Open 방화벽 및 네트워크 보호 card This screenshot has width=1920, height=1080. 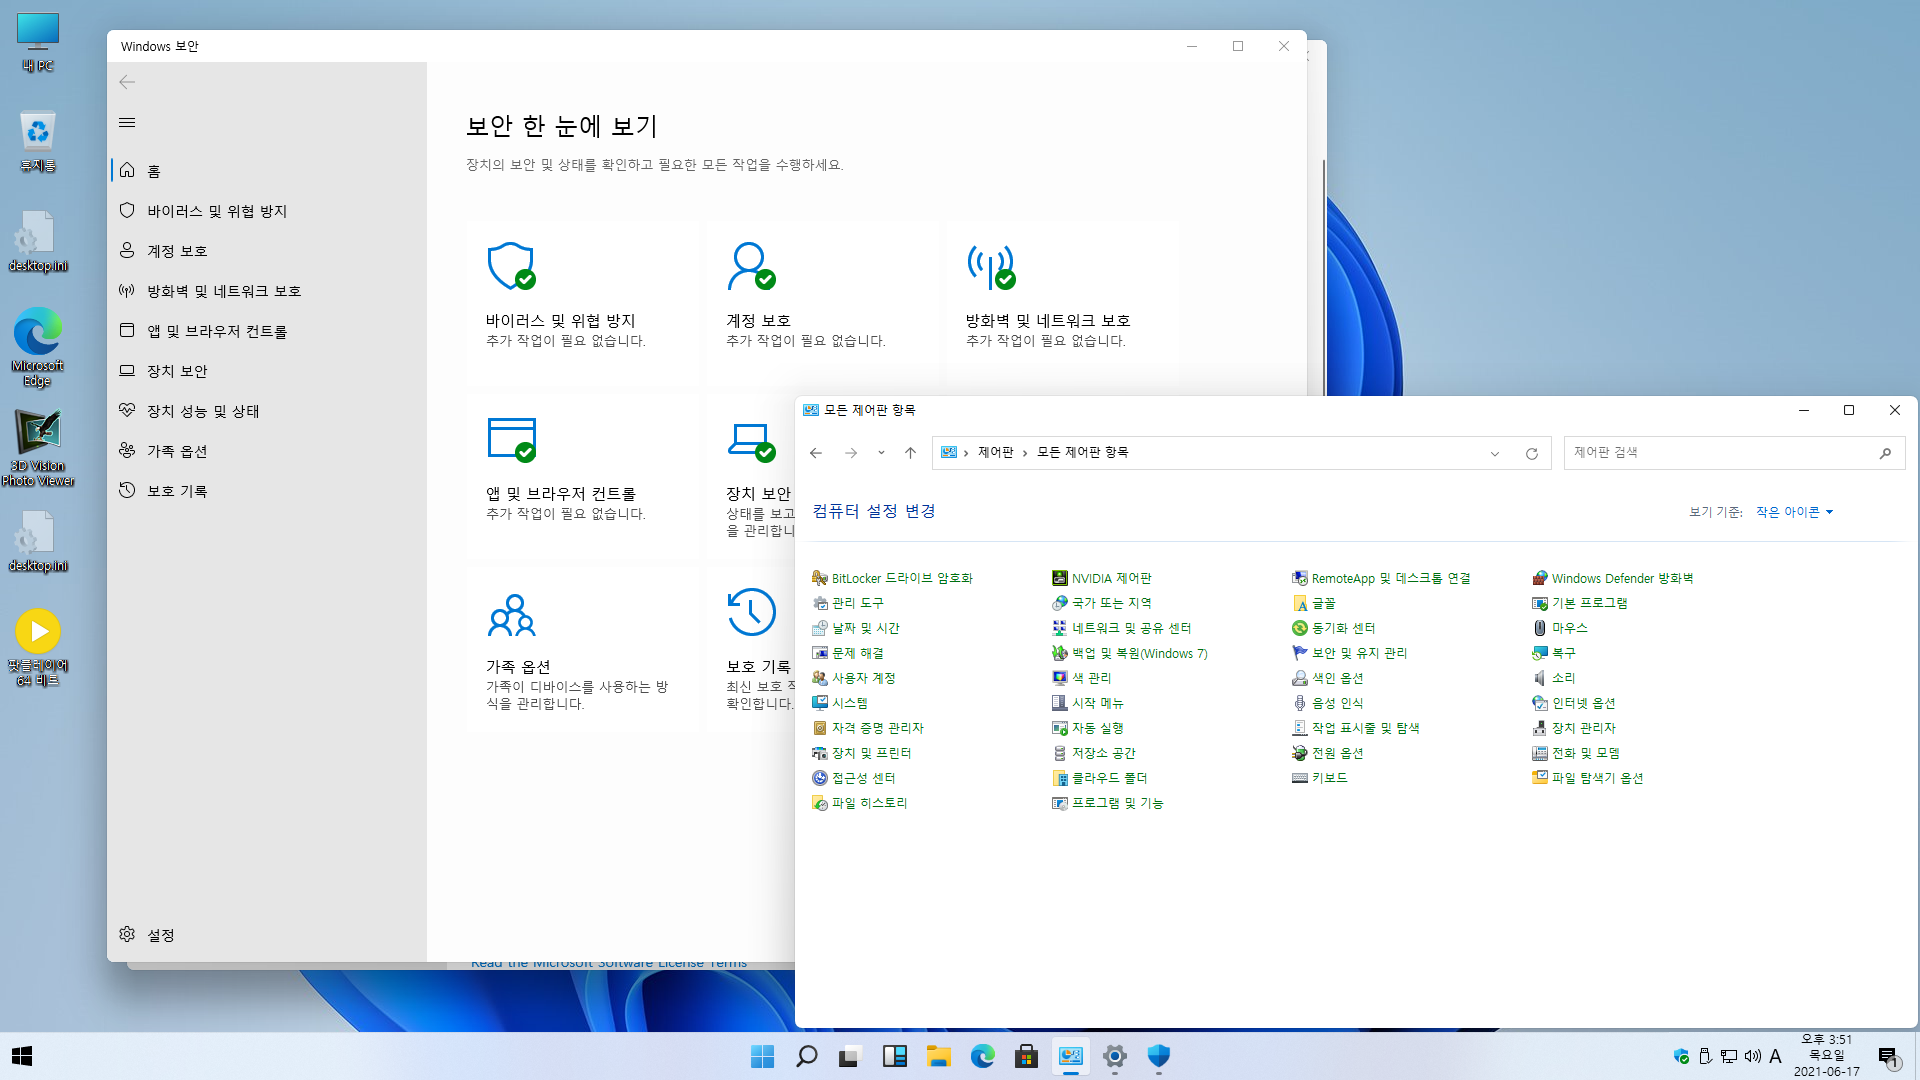1062,302
